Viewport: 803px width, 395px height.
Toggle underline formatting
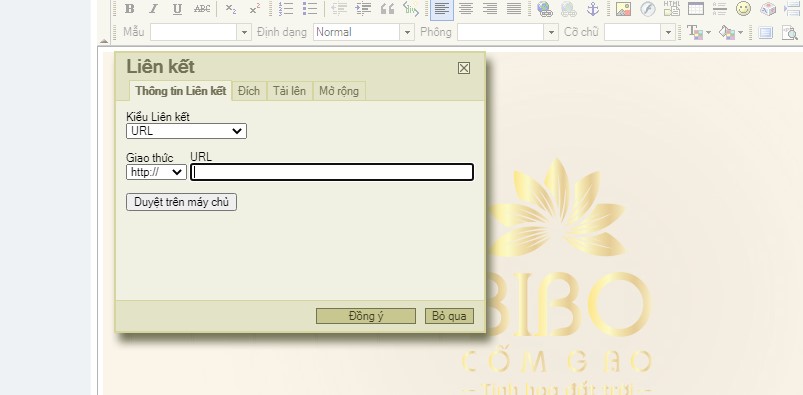(177, 9)
